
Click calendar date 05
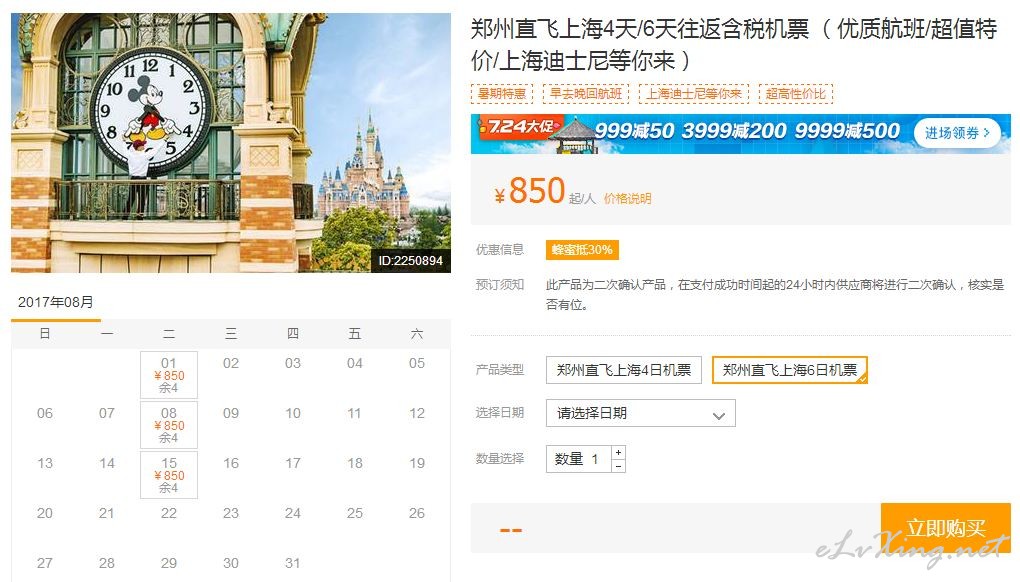(x=417, y=363)
